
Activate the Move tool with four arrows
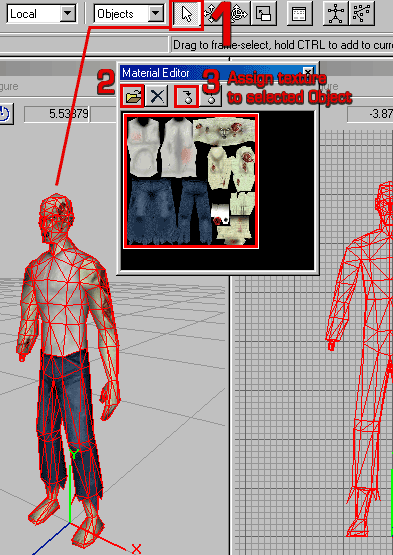[x=211, y=14]
